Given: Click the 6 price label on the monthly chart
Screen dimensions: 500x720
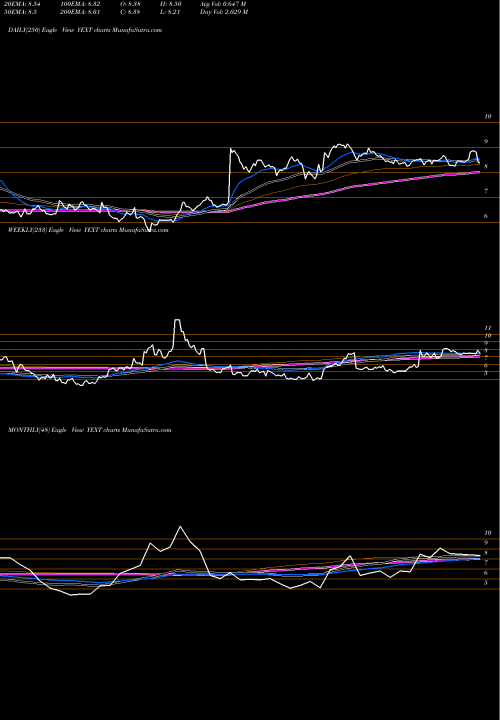Looking at the screenshot, I should [x=486, y=573].
